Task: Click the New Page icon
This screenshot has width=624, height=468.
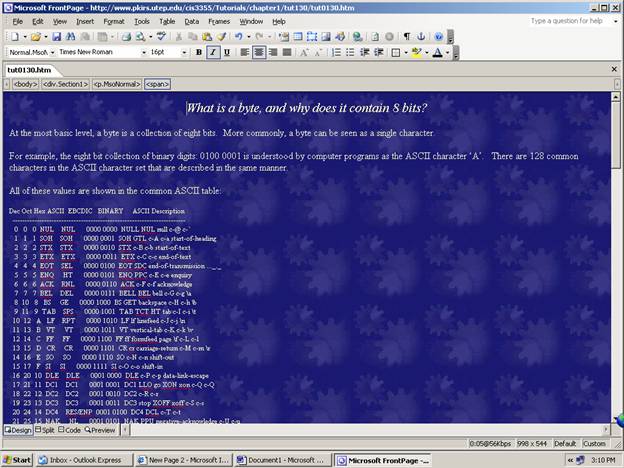Action: tap(15, 37)
